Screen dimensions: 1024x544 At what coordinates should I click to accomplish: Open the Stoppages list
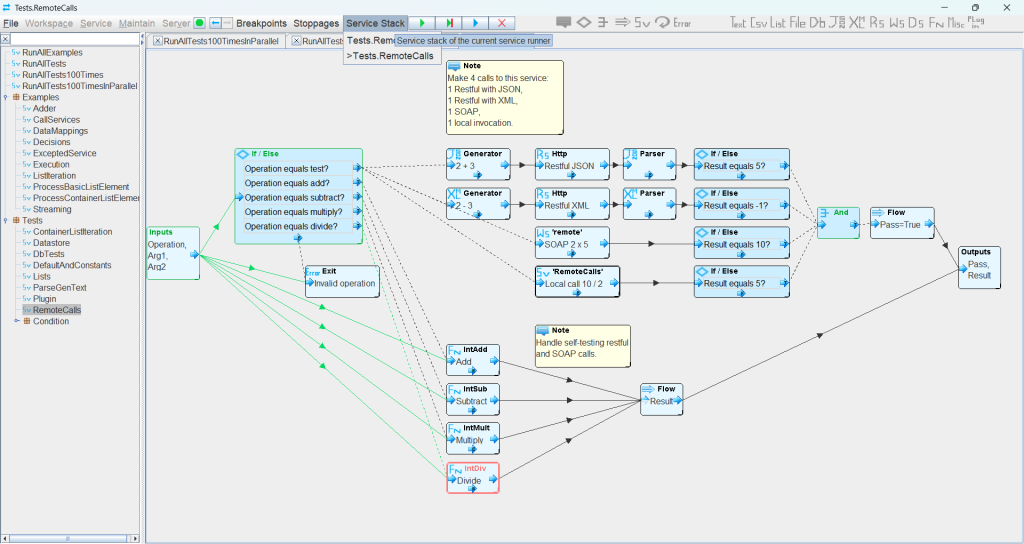(316, 23)
